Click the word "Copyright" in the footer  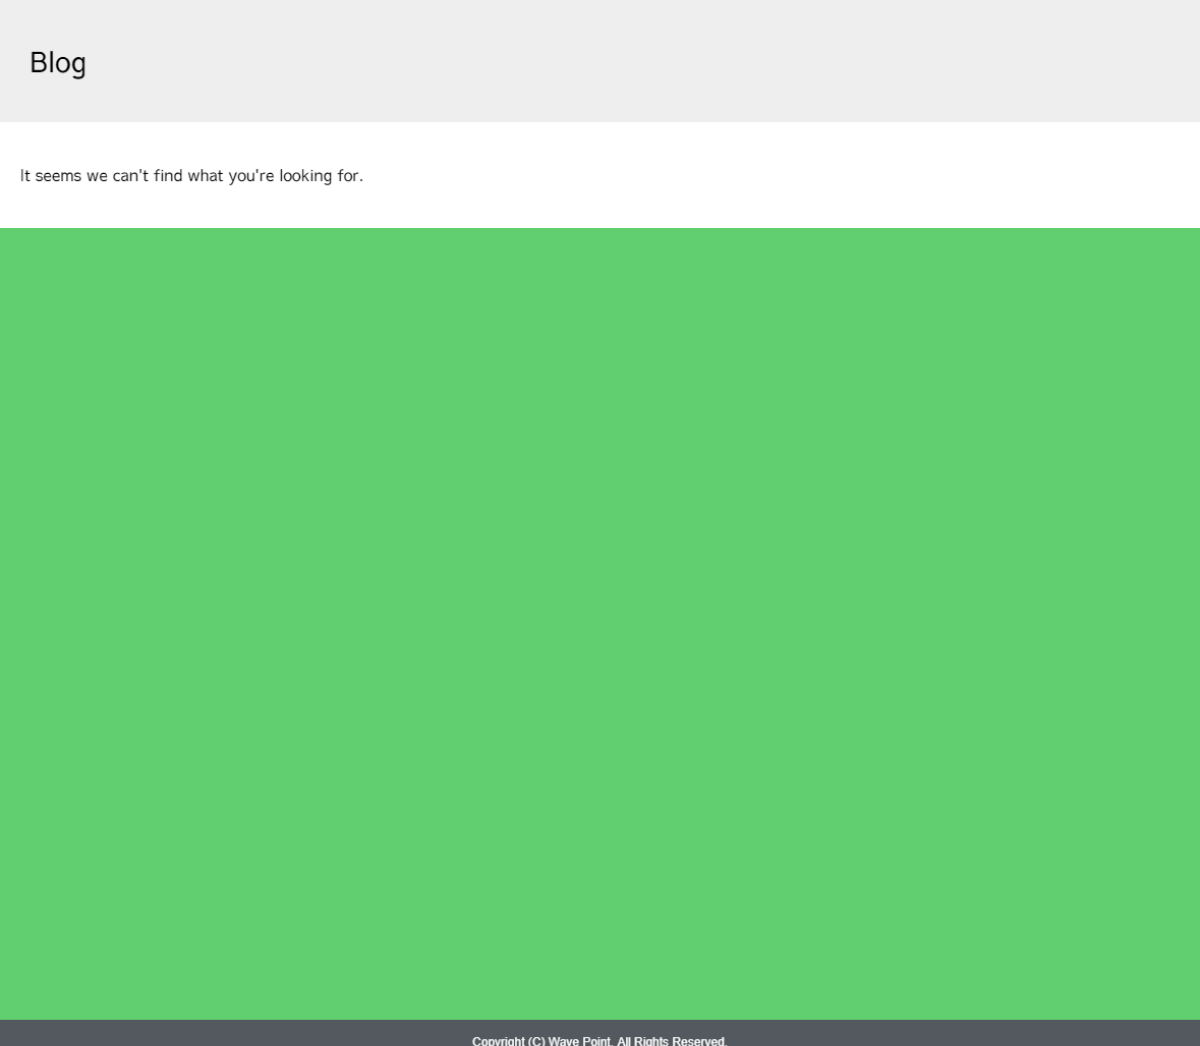pyautogui.click(x=498, y=1040)
